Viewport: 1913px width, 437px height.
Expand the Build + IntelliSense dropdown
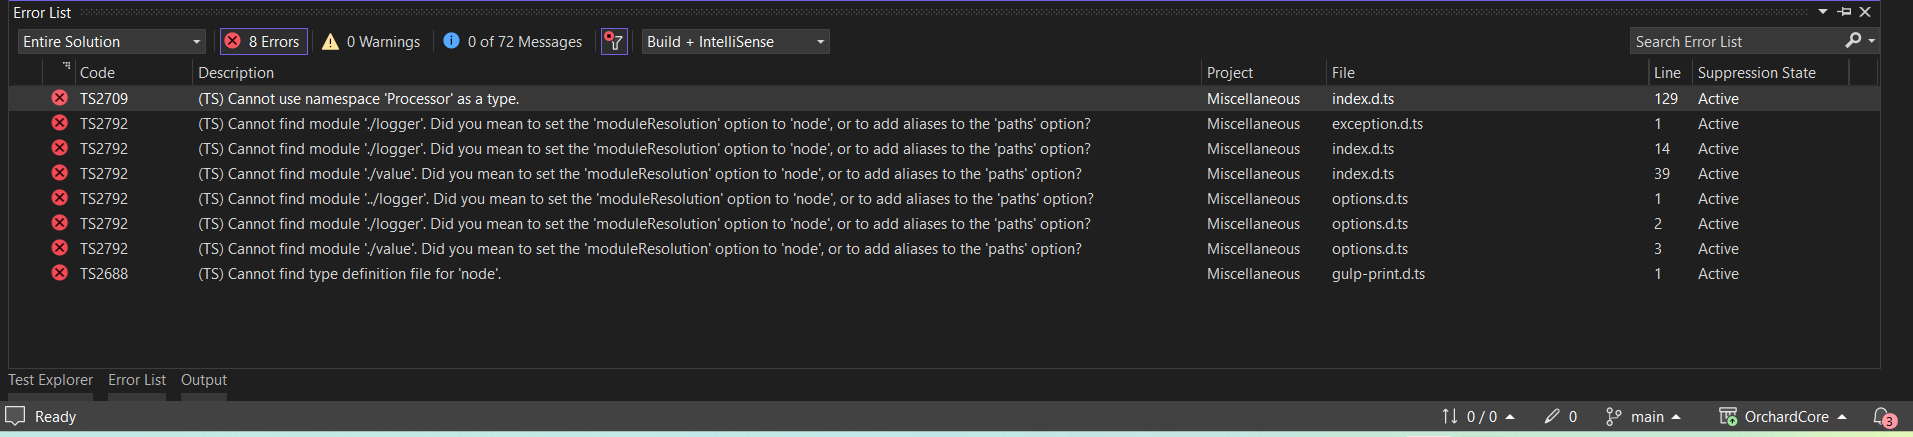pyautogui.click(x=735, y=42)
